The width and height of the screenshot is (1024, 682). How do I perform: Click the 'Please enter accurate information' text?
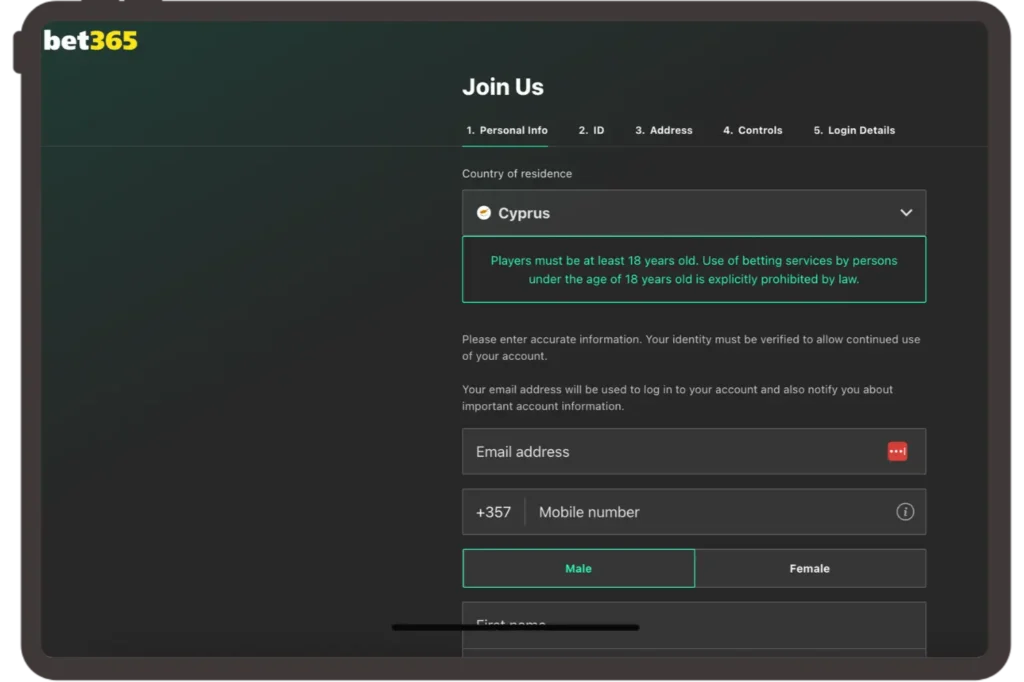(691, 348)
